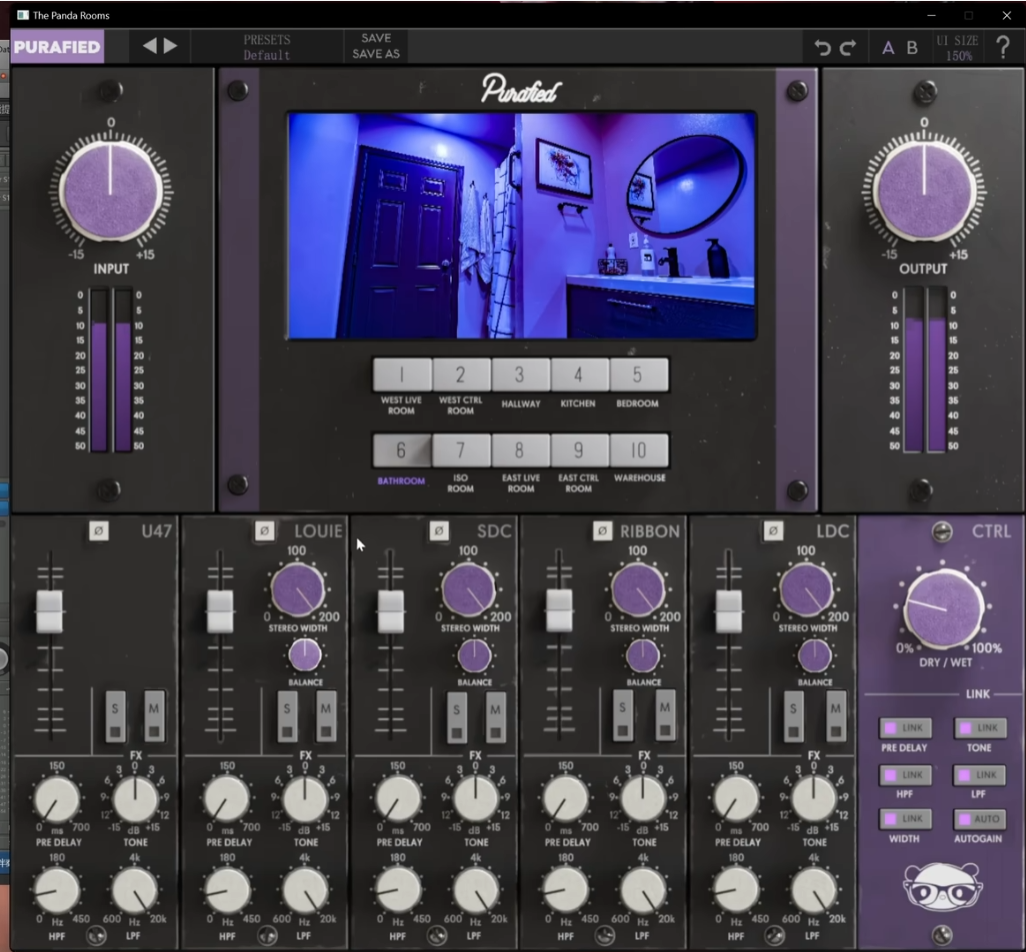
Task: Undo the last change
Action: (823, 48)
